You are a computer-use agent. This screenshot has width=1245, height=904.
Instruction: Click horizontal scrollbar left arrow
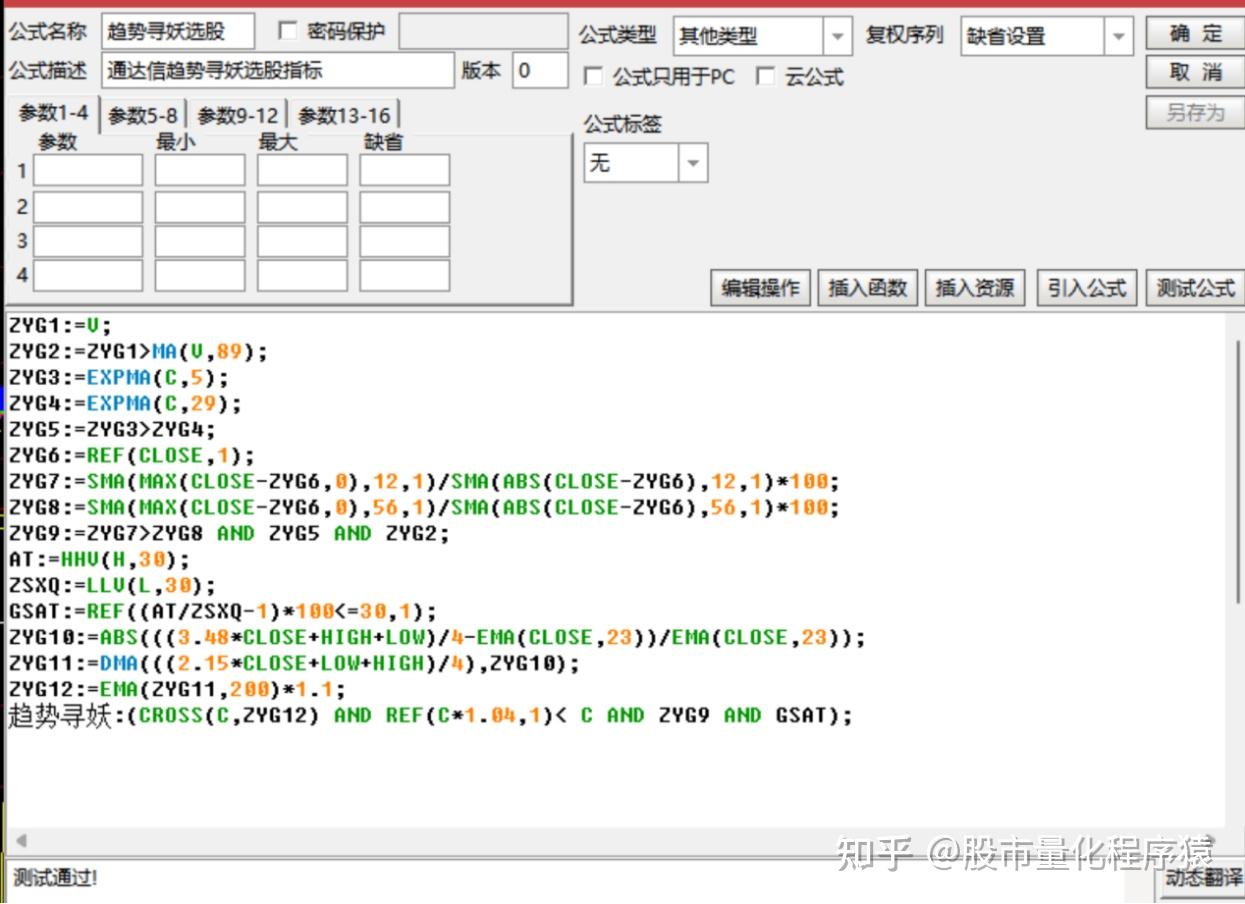pyautogui.click(x=22, y=841)
